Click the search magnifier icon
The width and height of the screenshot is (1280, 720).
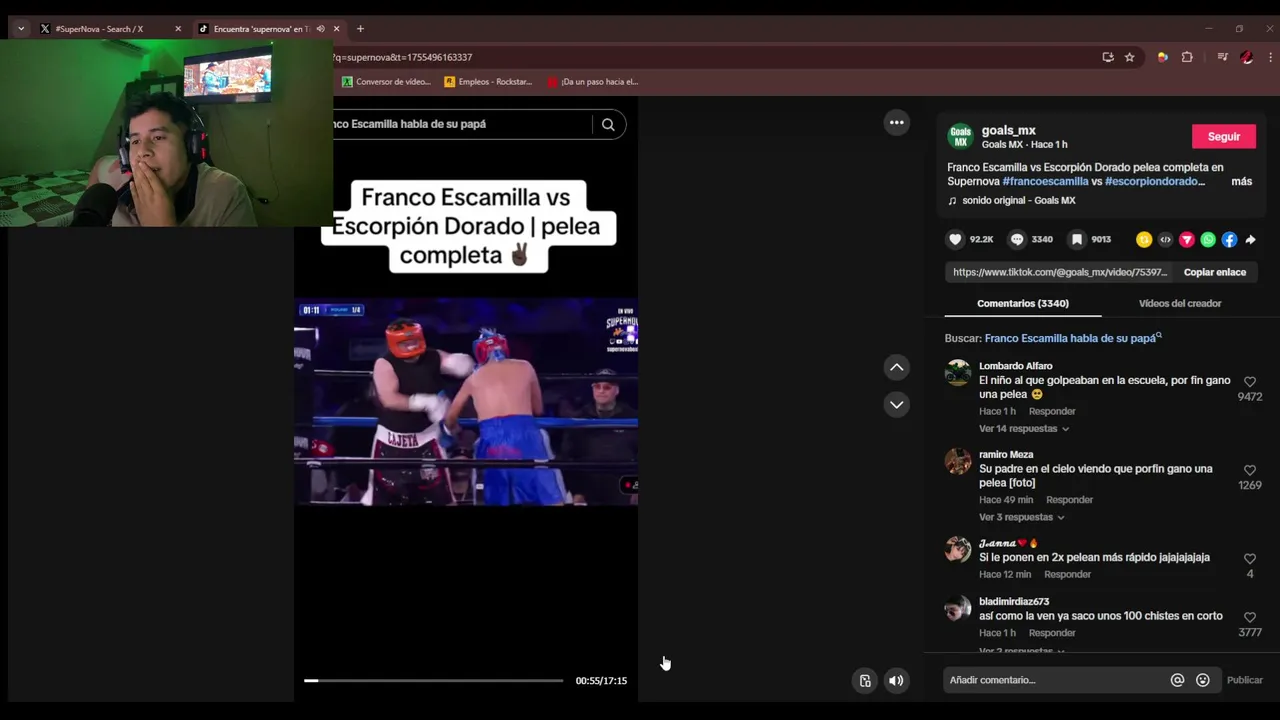pos(608,124)
